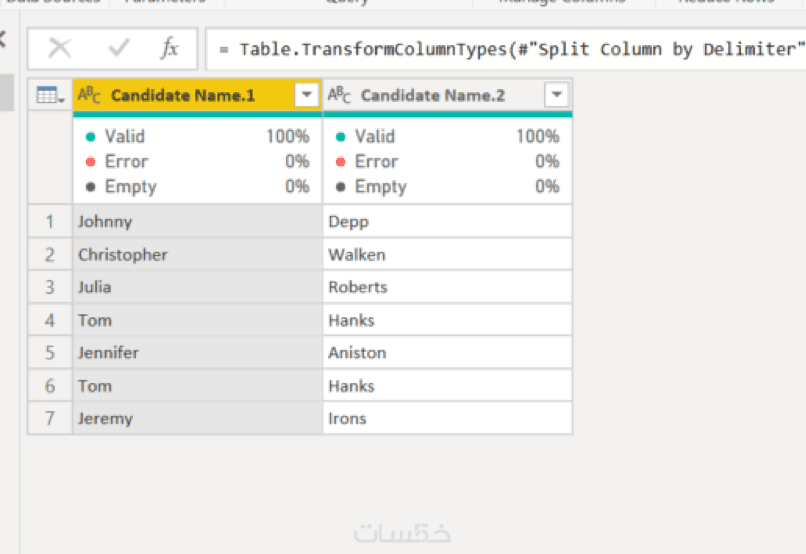The image size is (806, 554).
Task: Click the formula bar confirm checkmark icon
Action: point(119,48)
